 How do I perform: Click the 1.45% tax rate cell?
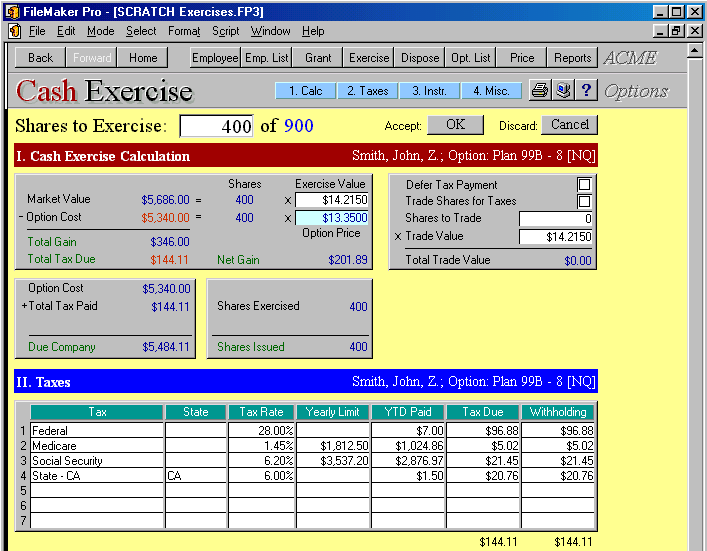(261, 445)
